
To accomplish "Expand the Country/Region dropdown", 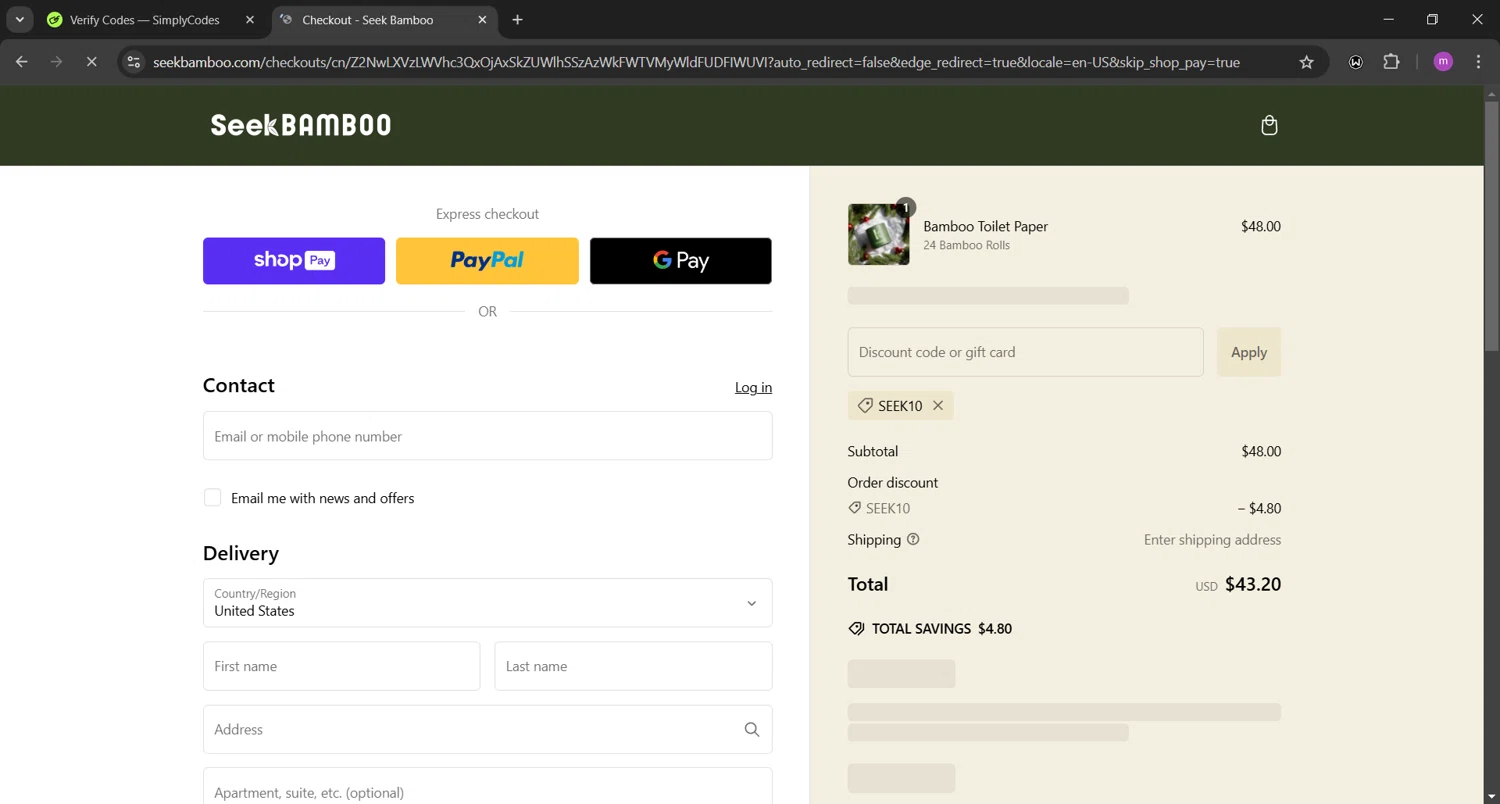I will pos(487,603).
